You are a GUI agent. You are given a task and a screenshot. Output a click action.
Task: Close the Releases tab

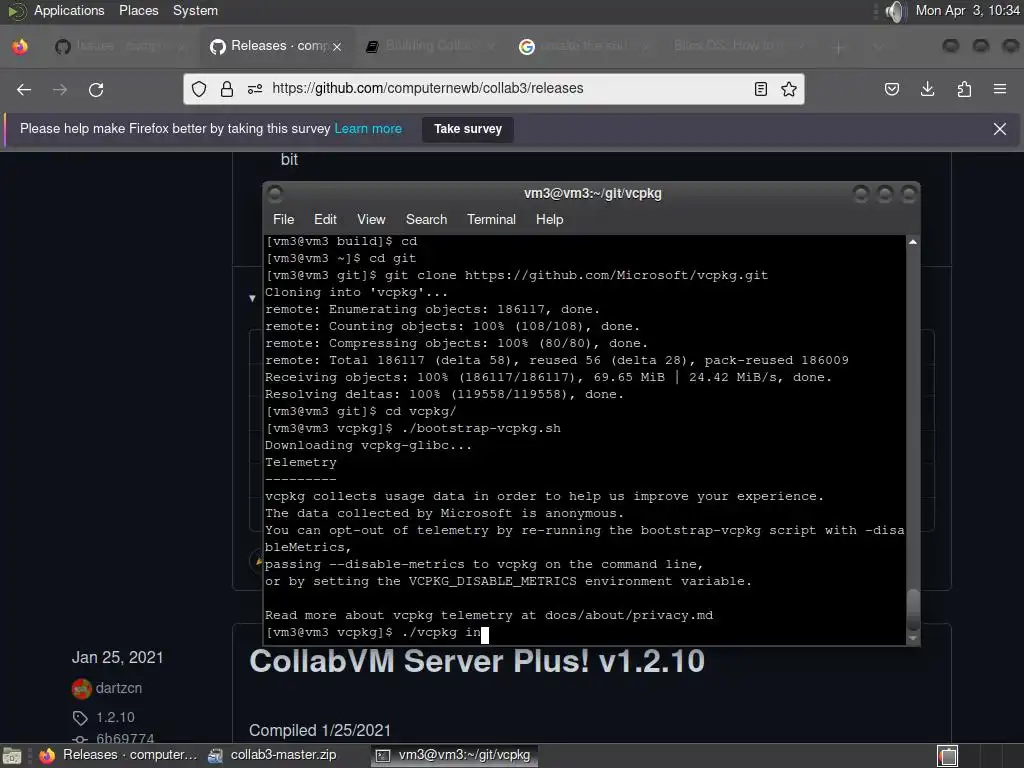[337, 47]
